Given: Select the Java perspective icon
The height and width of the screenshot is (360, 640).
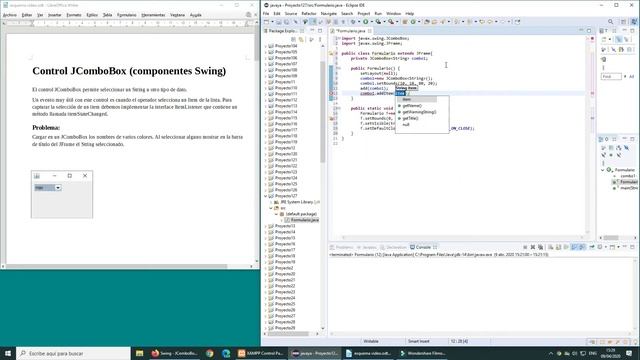Looking at the screenshot, I should [634, 22].
